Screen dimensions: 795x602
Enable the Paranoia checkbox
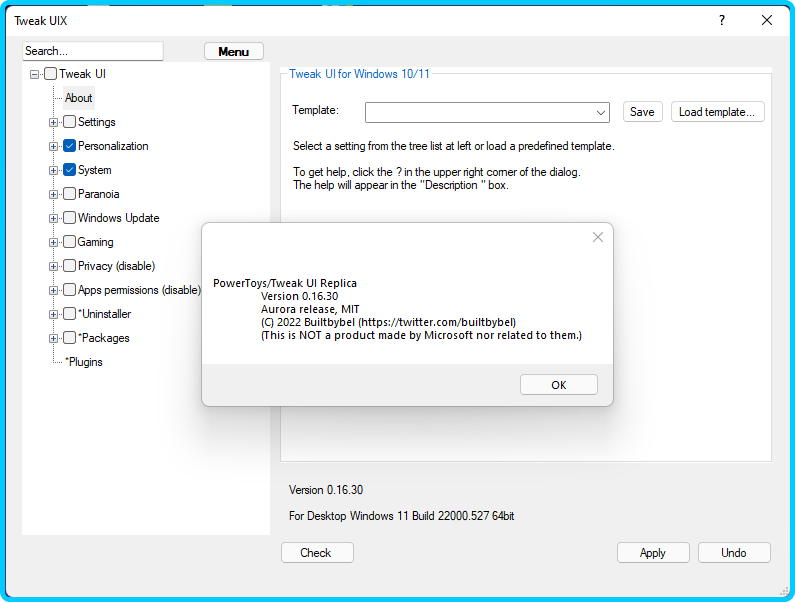pos(69,194)
